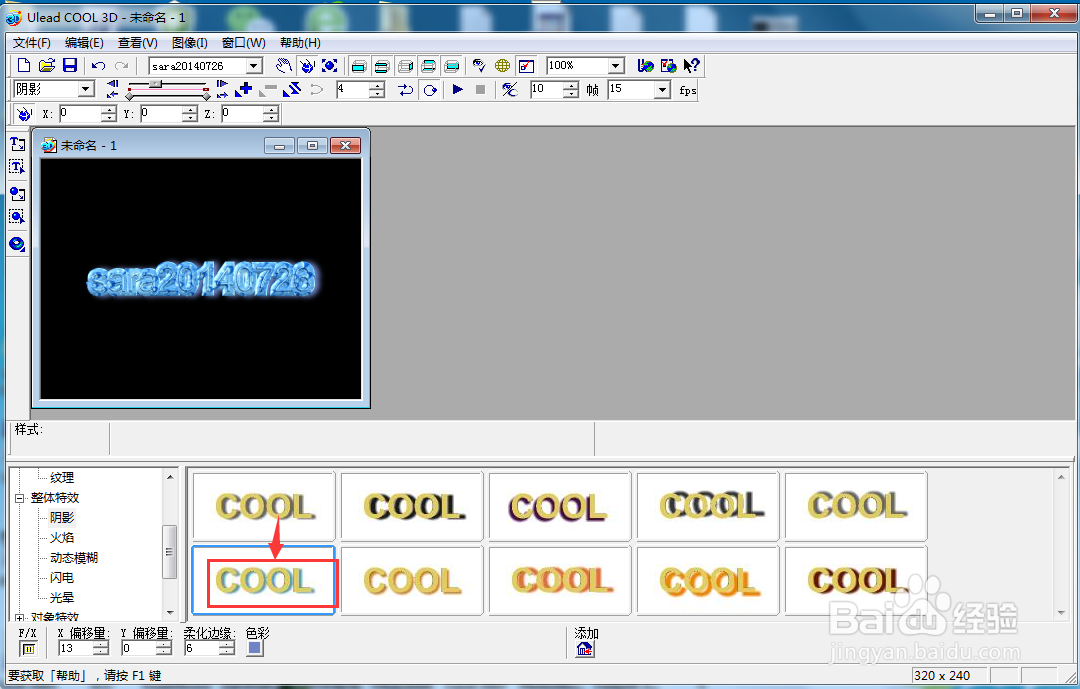The image size is (1080, 689).
Task: Select 阴影 in the effects tree
Action: [x=62, y=517]
